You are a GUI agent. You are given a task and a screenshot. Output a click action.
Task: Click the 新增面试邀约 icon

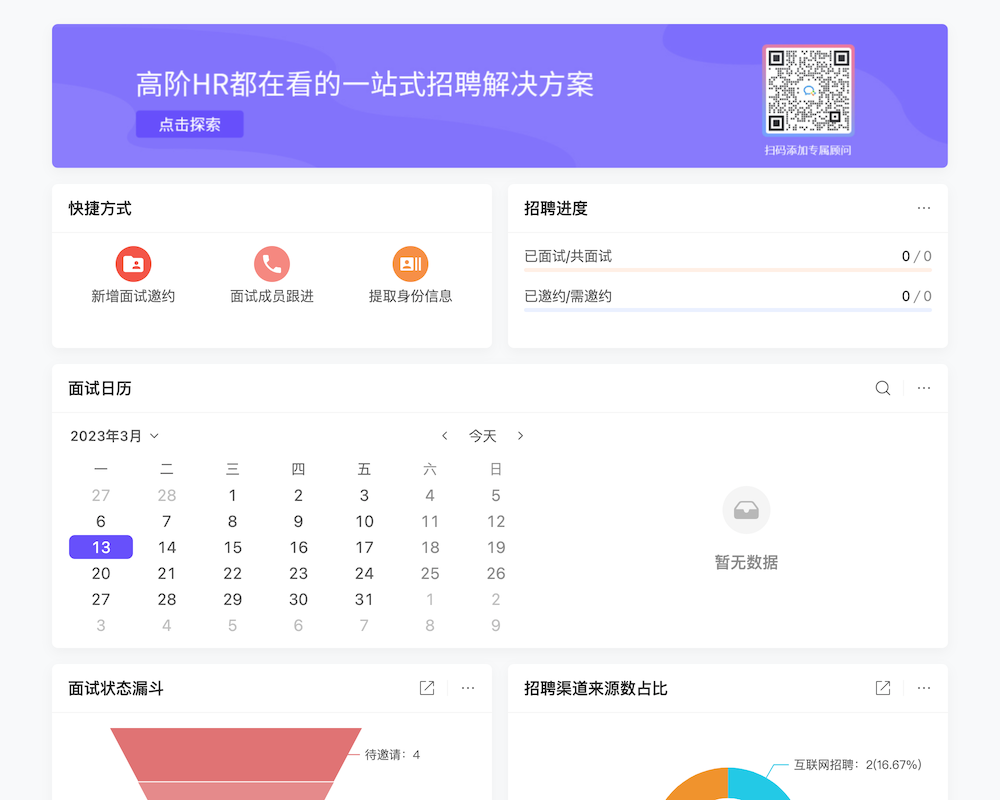(134, 262)
